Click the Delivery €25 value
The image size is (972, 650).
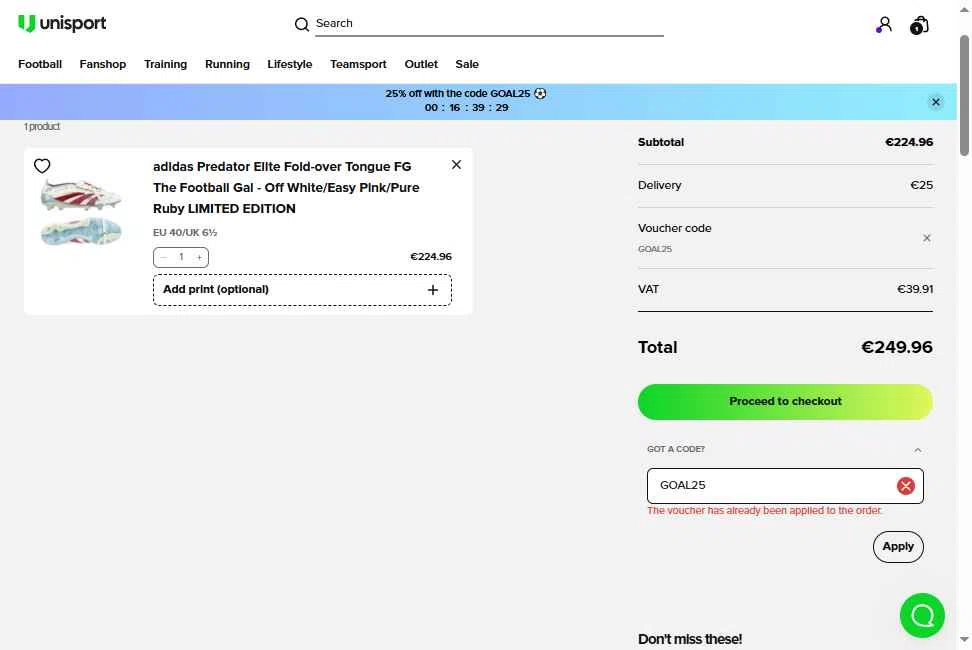(x=921, y=185)
